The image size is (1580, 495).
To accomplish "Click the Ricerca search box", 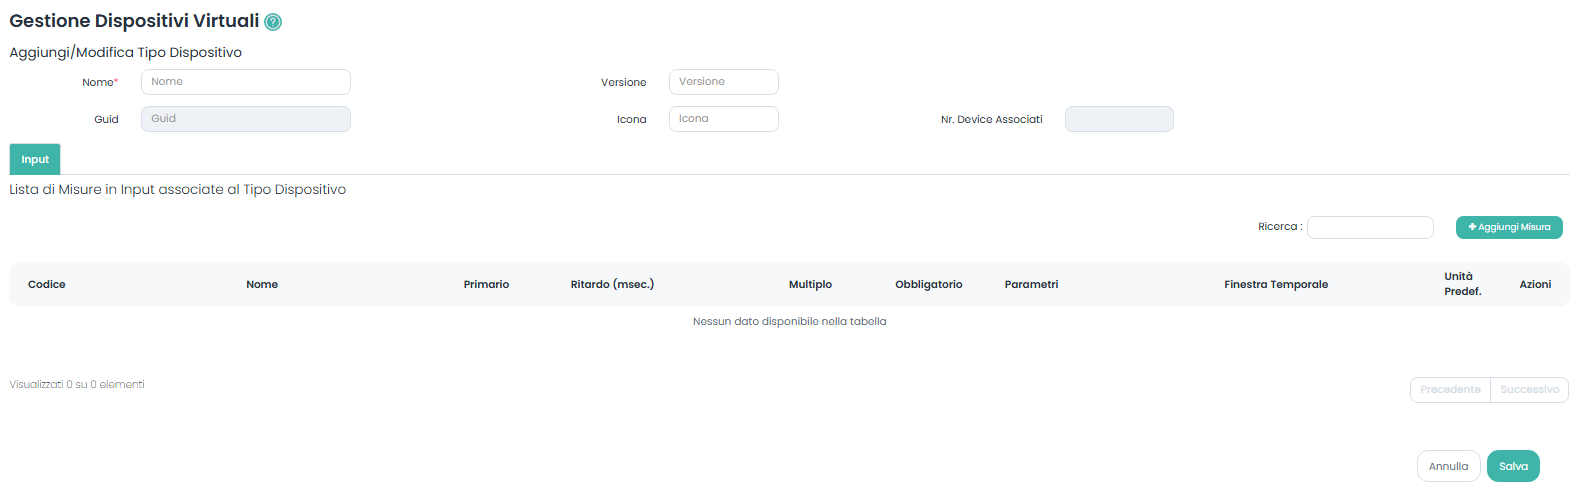I will (1369, 228).
